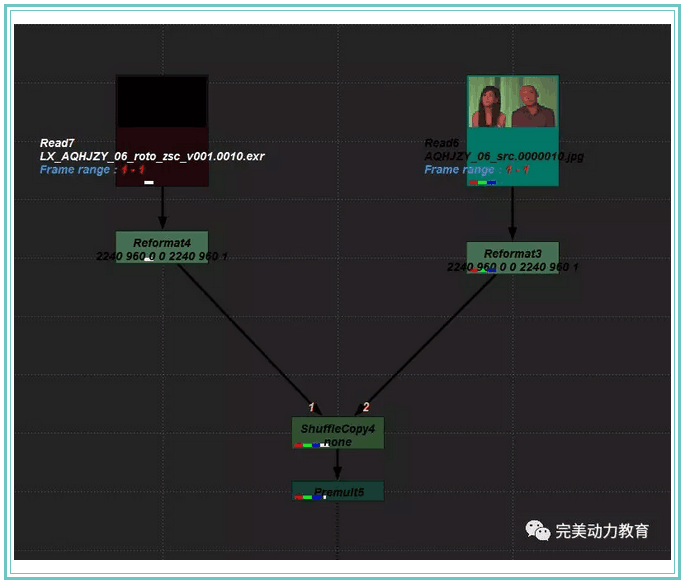685x584 pixels.
Task: Click the Frame range text under Read7
Action: click(92, 170)
